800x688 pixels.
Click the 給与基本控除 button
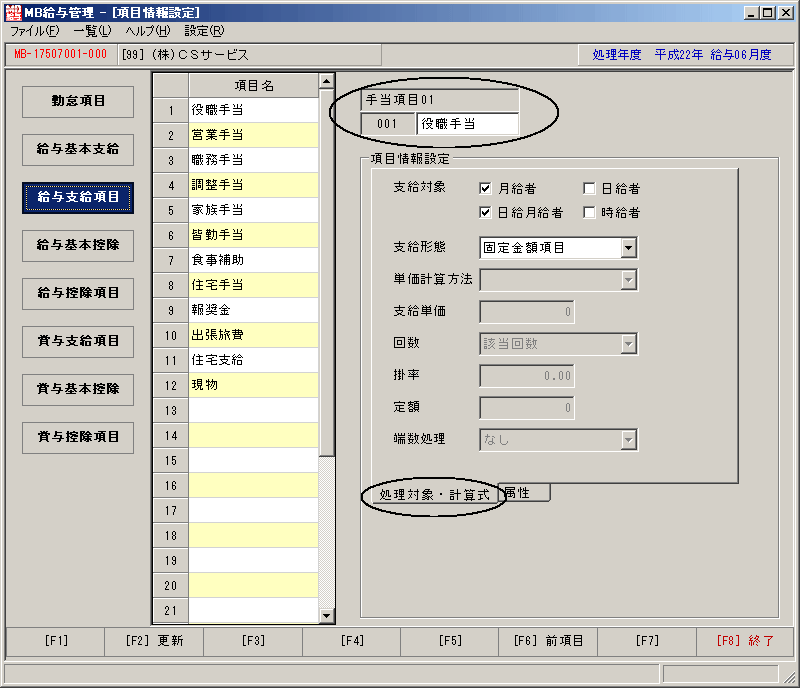click(78, 245)
